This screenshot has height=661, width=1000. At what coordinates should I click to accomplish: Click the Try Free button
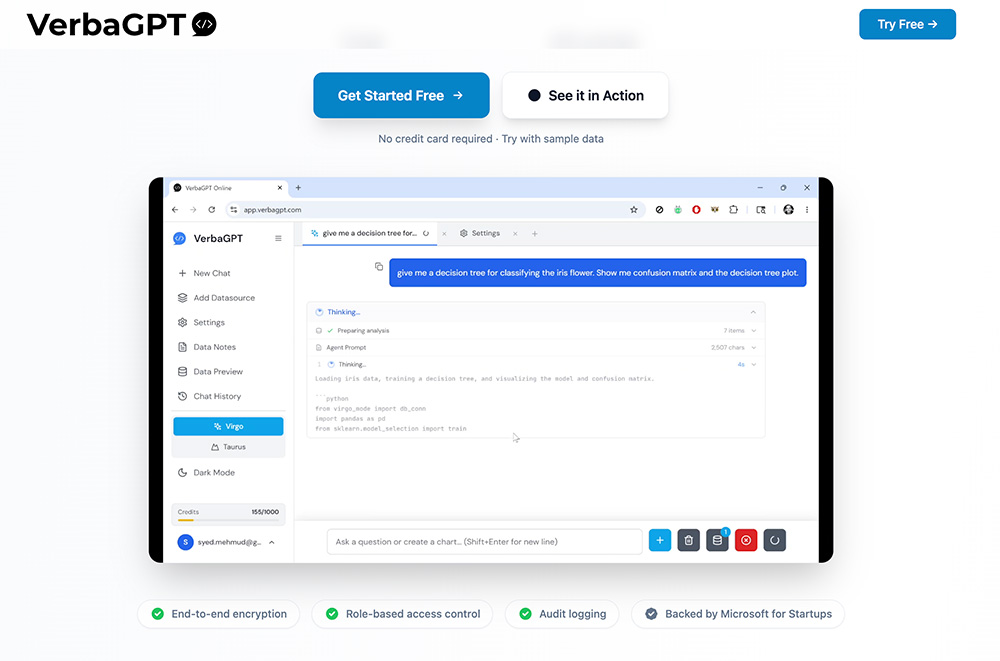(907, 24)
